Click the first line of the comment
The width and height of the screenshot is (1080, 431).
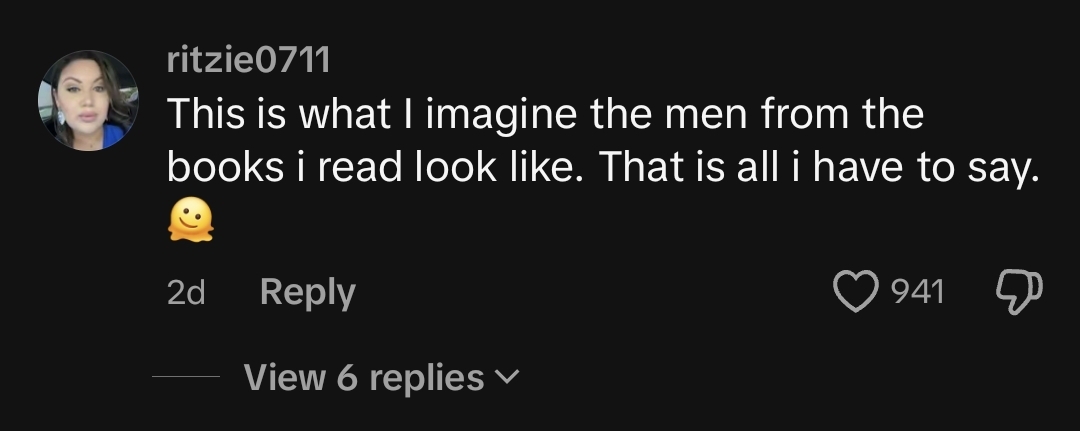tap(545, 114)
